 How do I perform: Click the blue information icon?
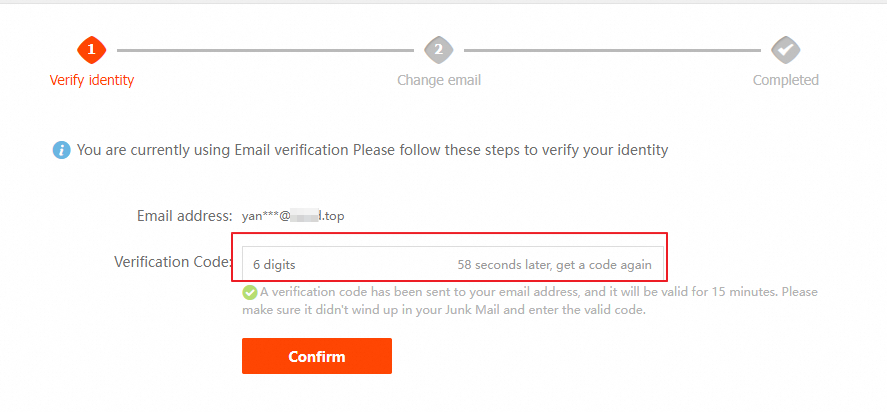point(62,151)
